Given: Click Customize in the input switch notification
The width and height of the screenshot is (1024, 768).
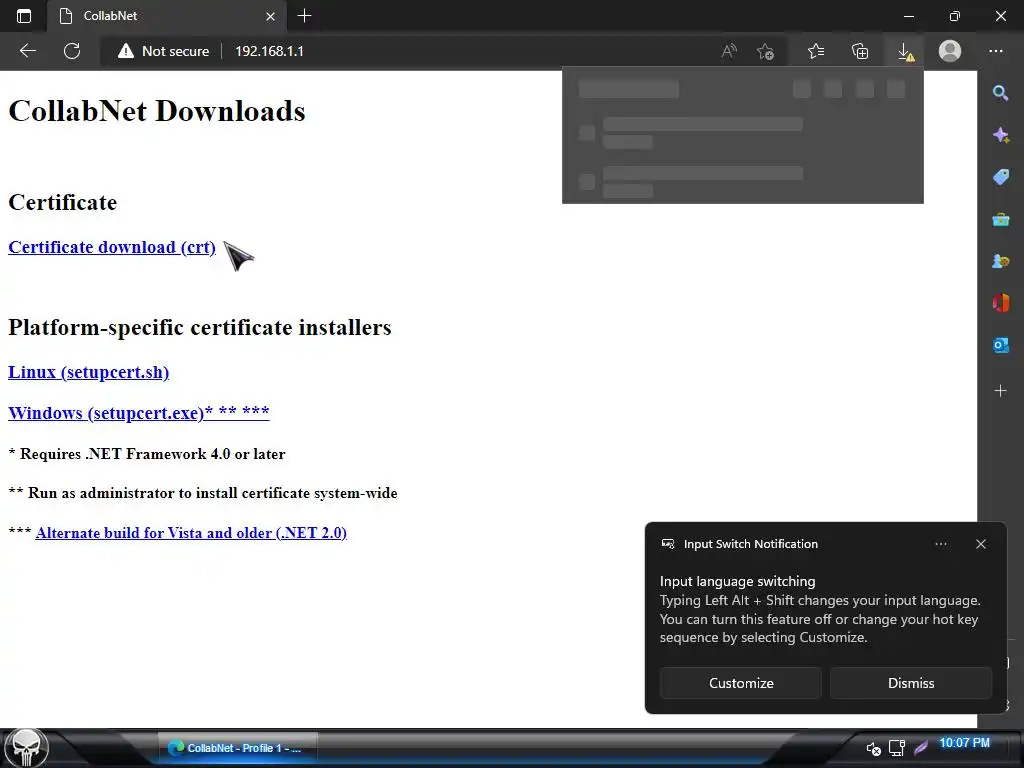Looking at the screenshot, I should (x=741, y=683).
